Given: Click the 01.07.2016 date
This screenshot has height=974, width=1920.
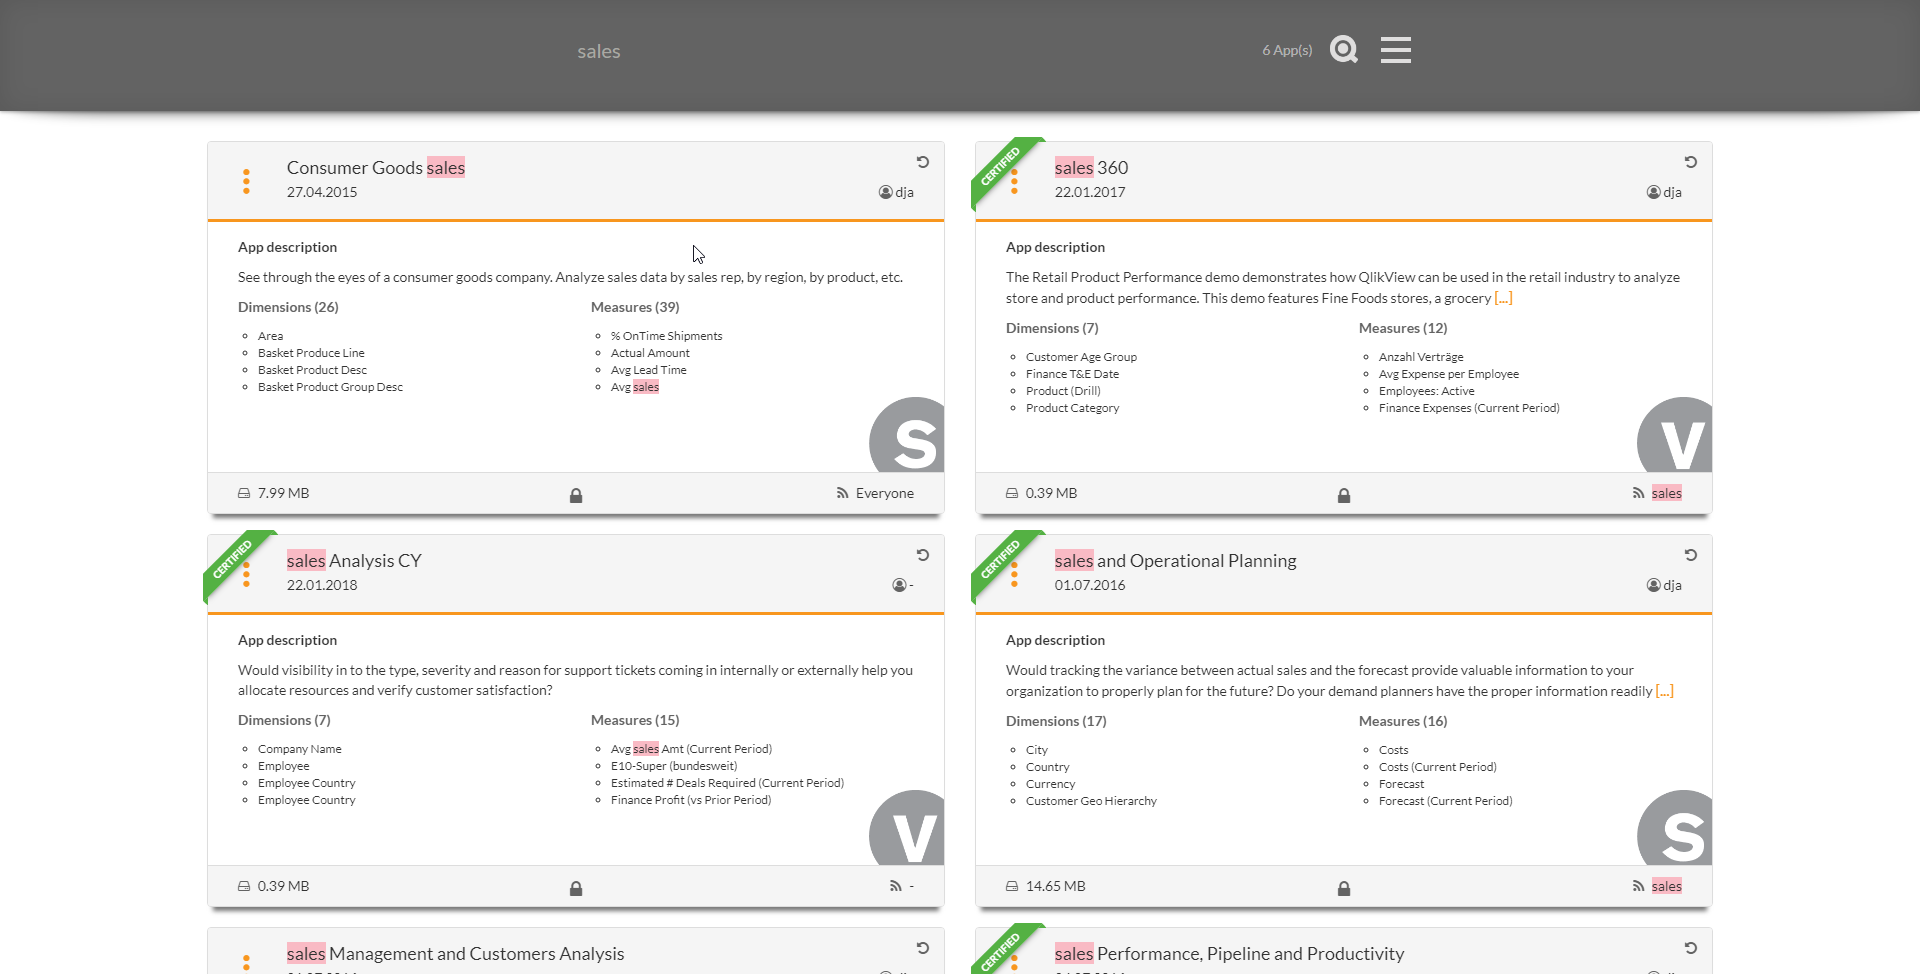Looking at the screenshot, I should click(1090, 585).
